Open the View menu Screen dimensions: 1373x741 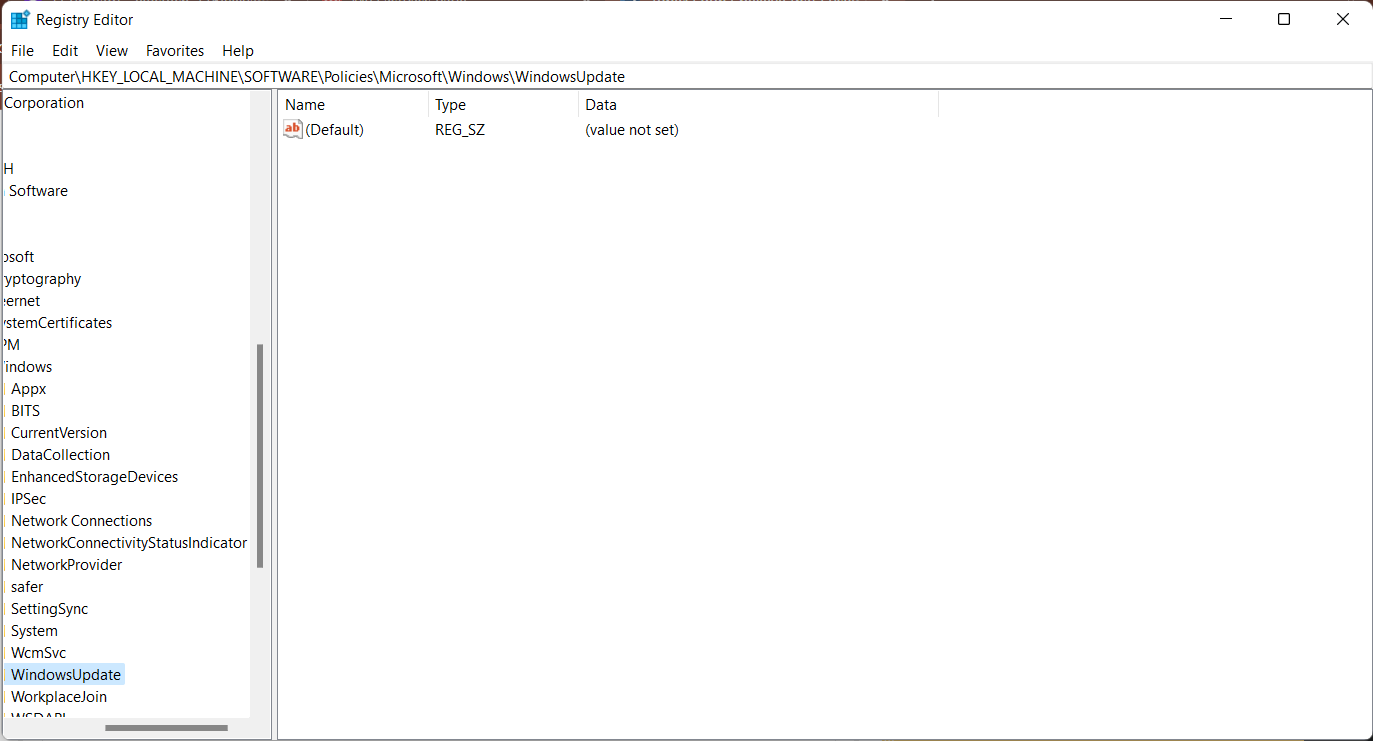coord(112,50)
